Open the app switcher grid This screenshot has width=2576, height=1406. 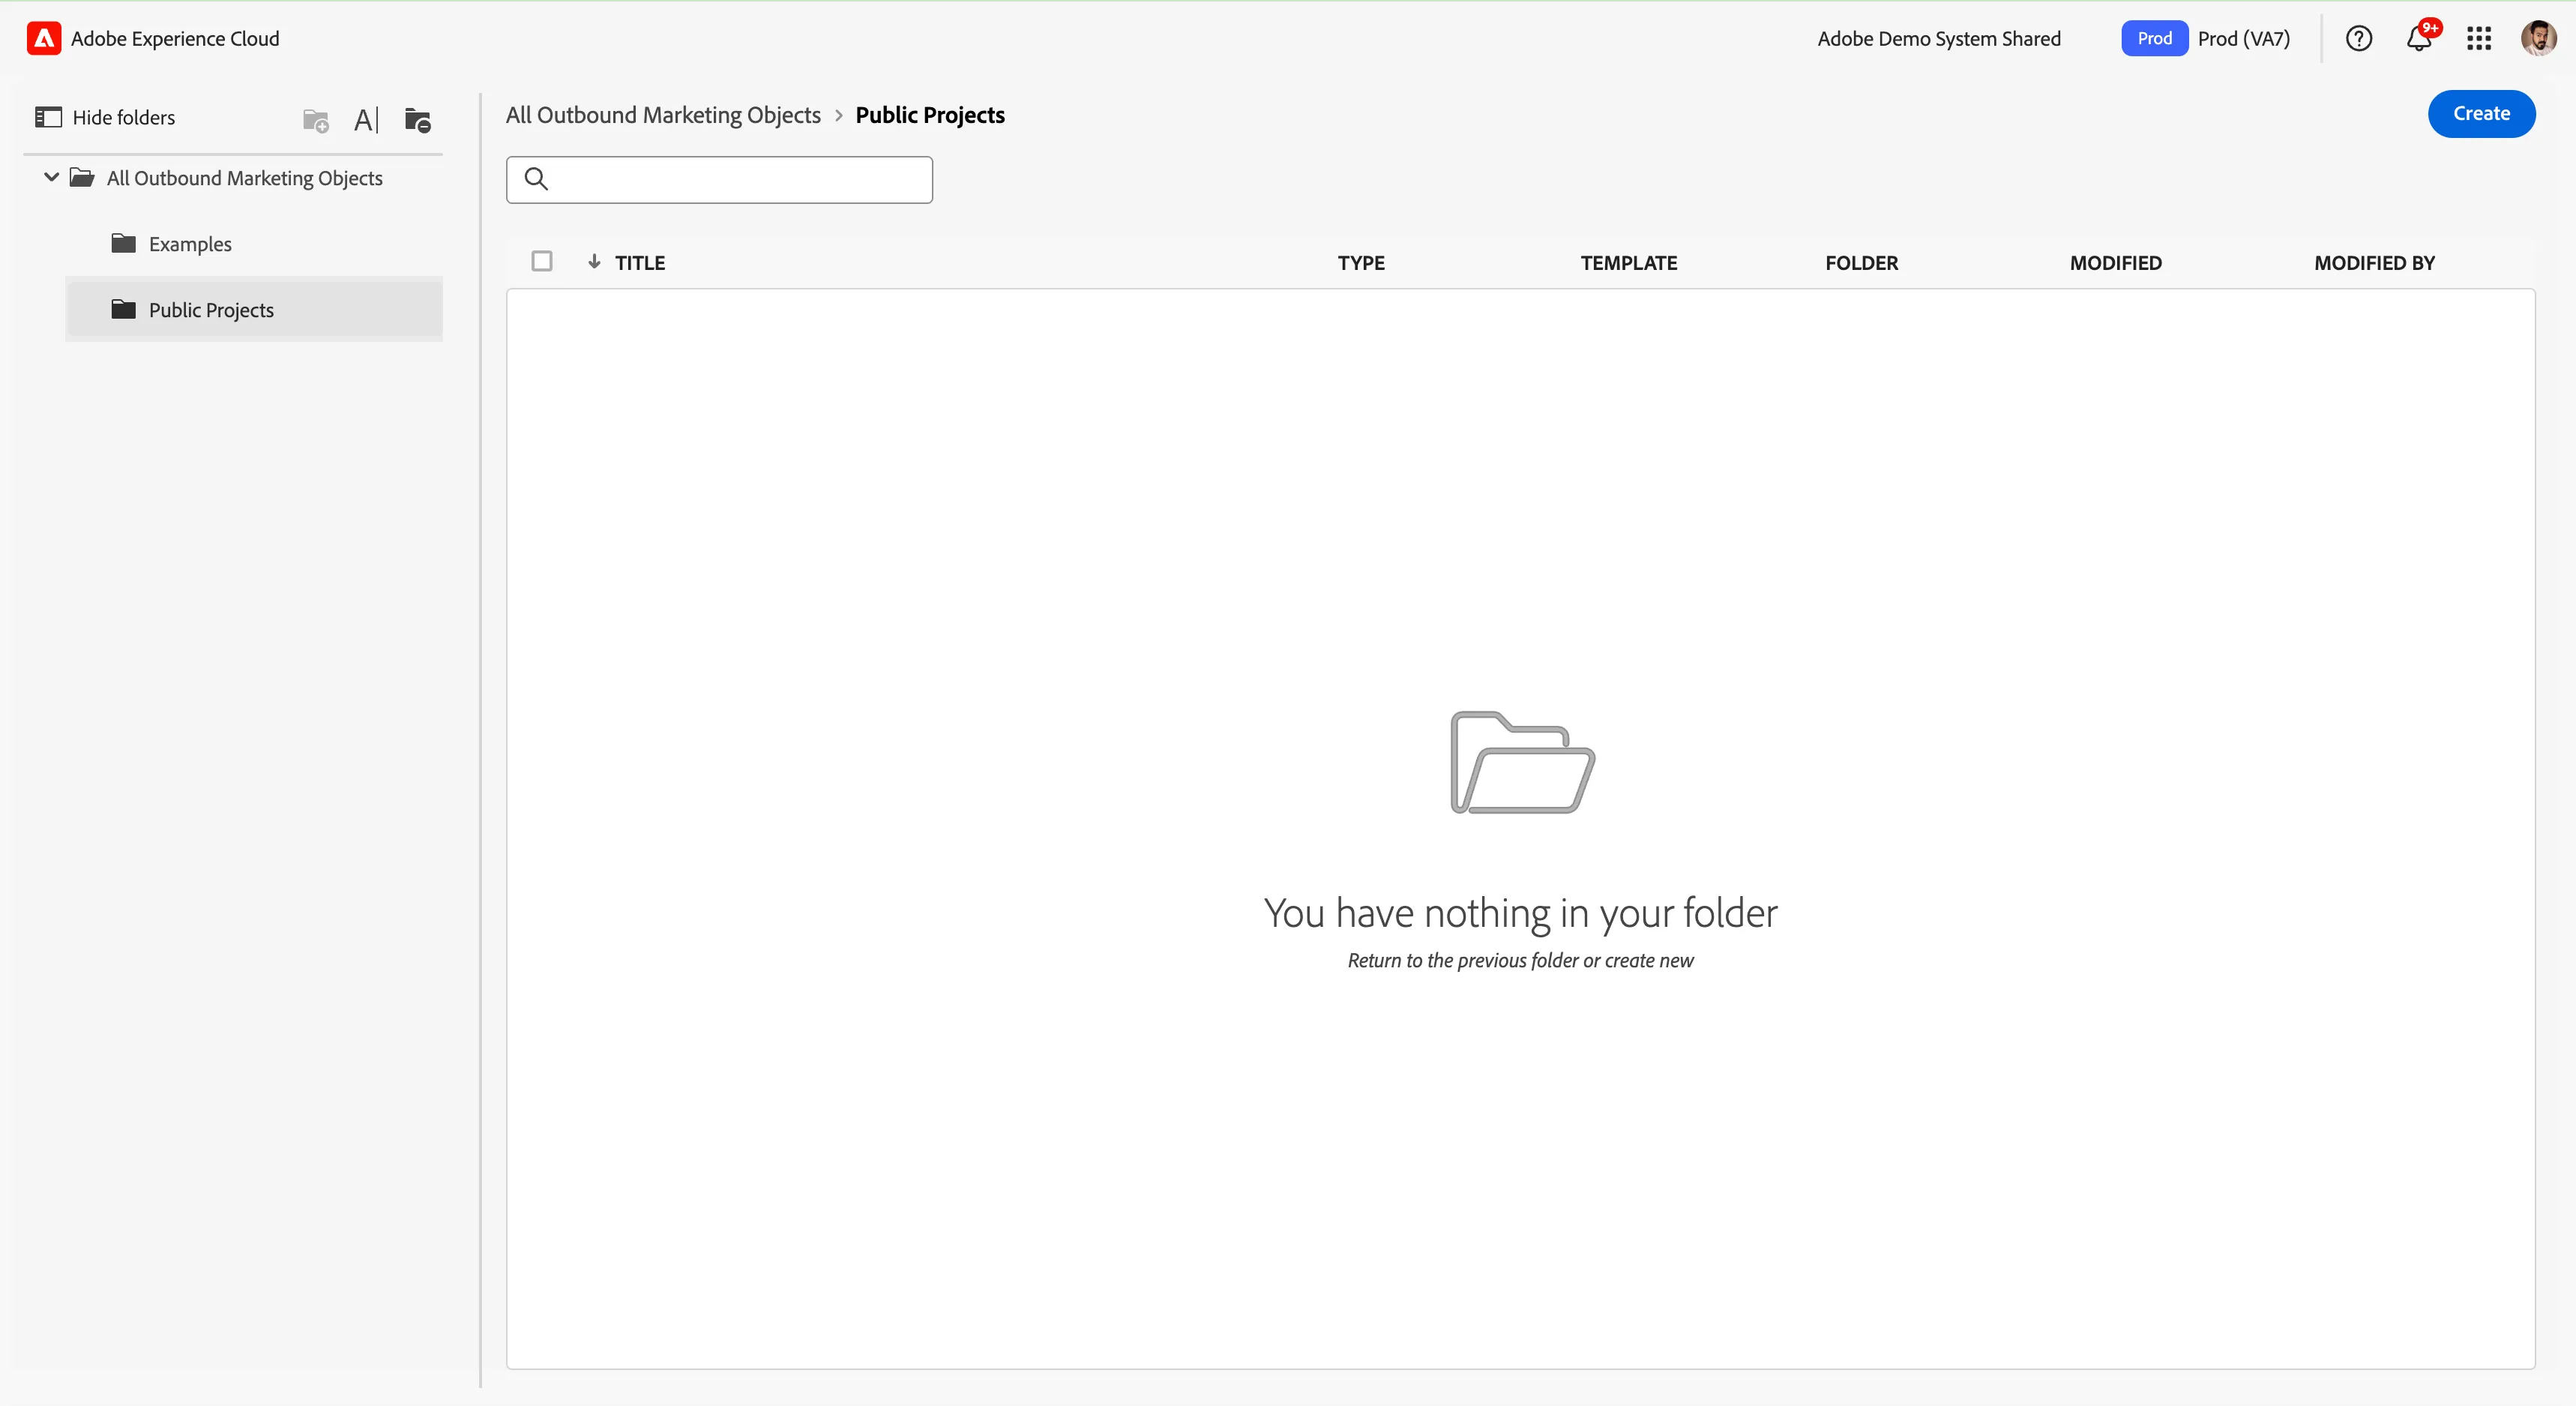pos(2478,38)
